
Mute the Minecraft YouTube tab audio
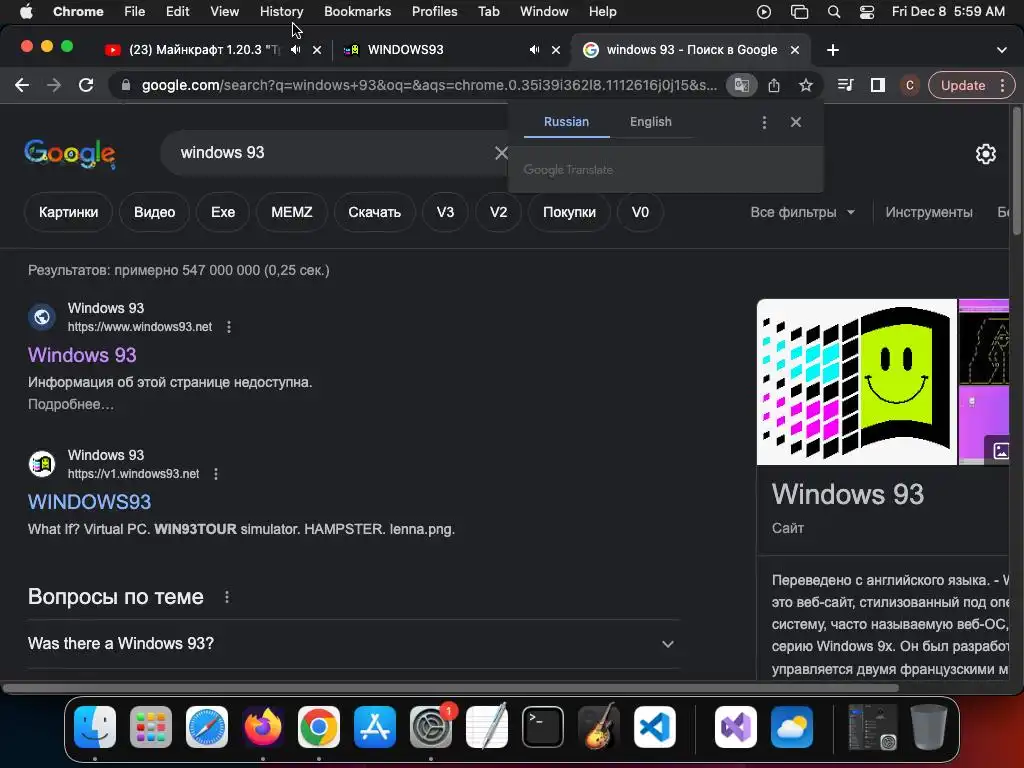click(x=296, y=50)
